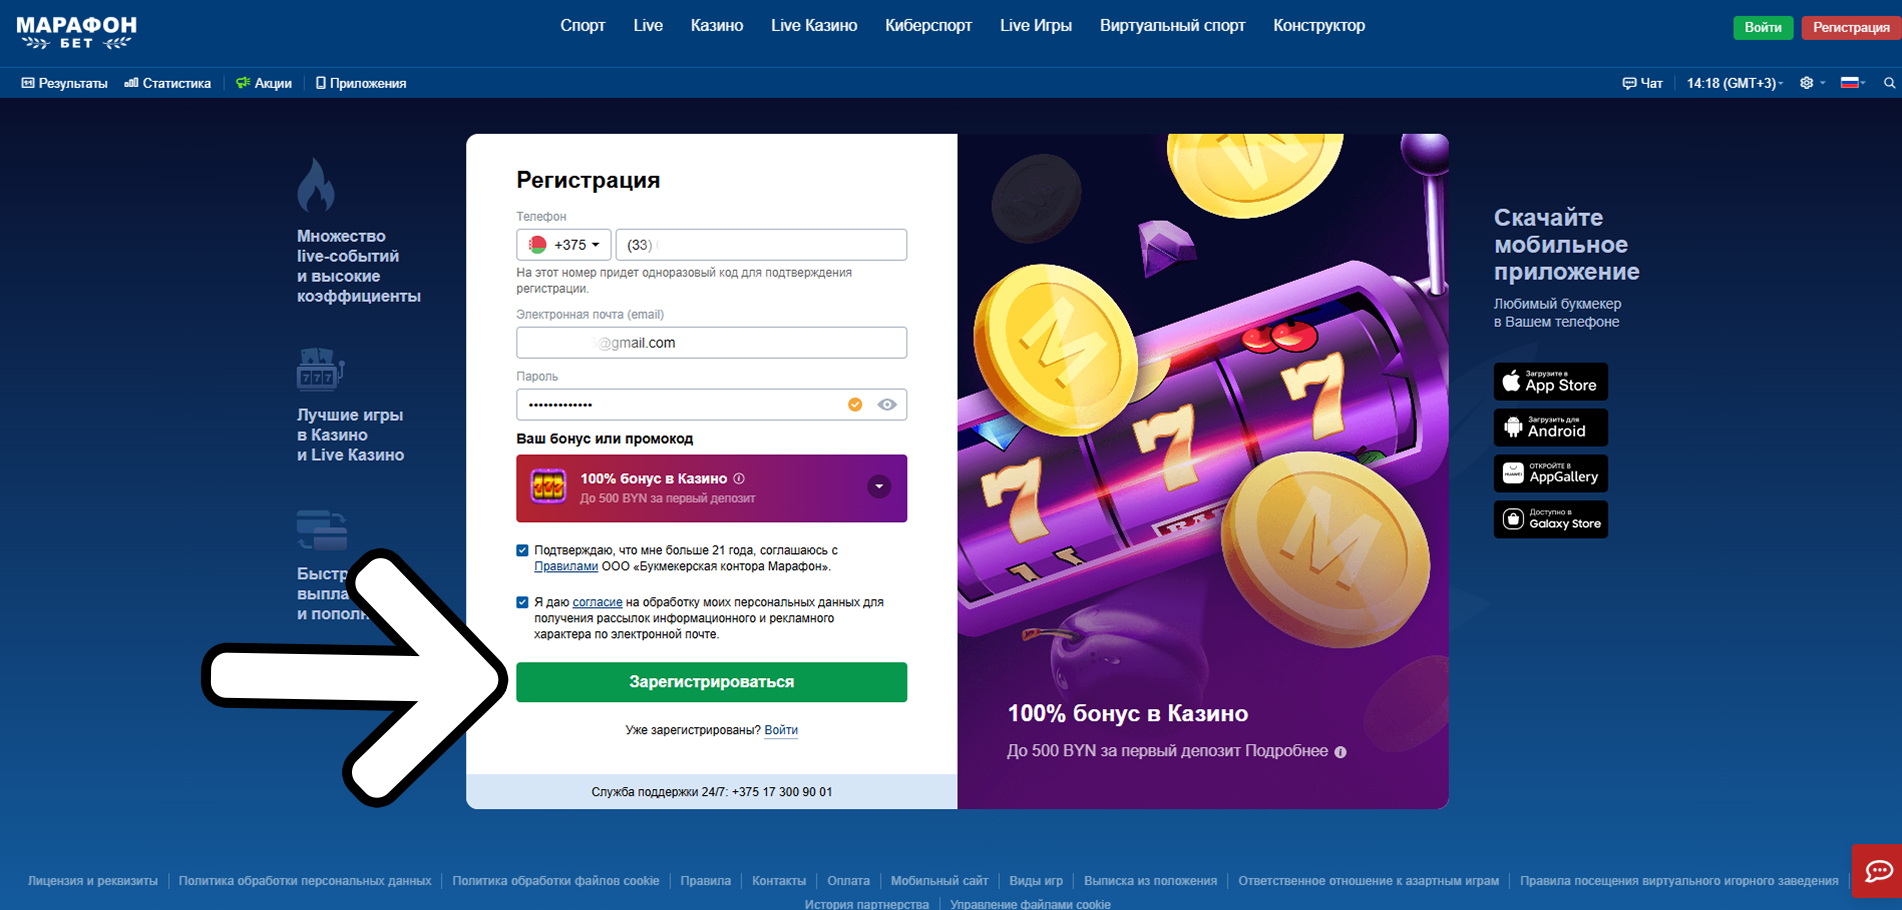Click the email input field

point(711,343)
